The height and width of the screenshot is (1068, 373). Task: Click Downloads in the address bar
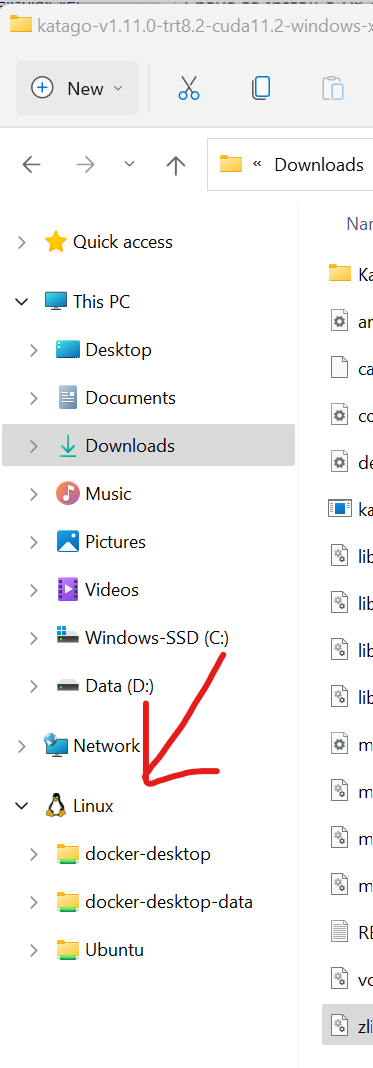pos(319,164)
